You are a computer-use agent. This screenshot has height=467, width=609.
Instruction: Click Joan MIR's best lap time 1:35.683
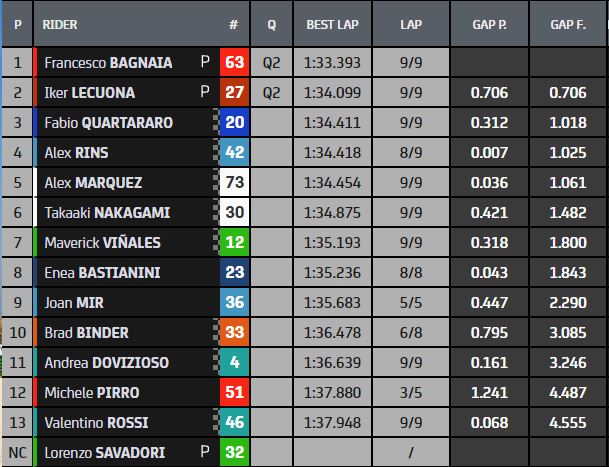pos(333,302)
